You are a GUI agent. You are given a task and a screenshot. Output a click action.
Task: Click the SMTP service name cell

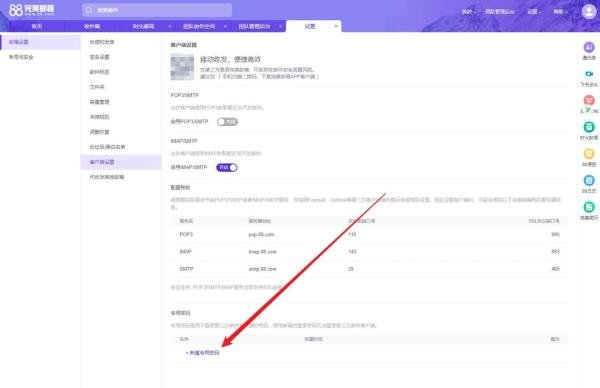point(186,269)
